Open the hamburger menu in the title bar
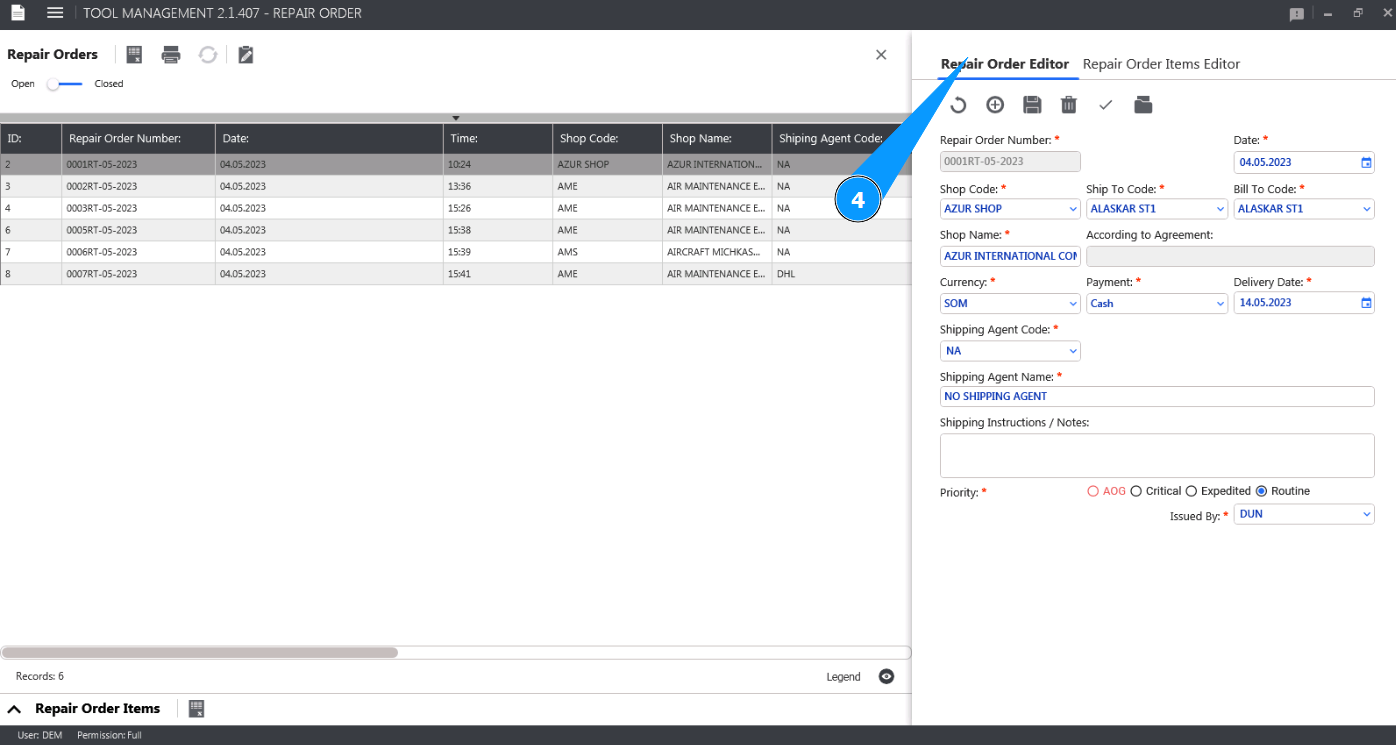This screenshot has height=746, width=1396. pos(55,13)
